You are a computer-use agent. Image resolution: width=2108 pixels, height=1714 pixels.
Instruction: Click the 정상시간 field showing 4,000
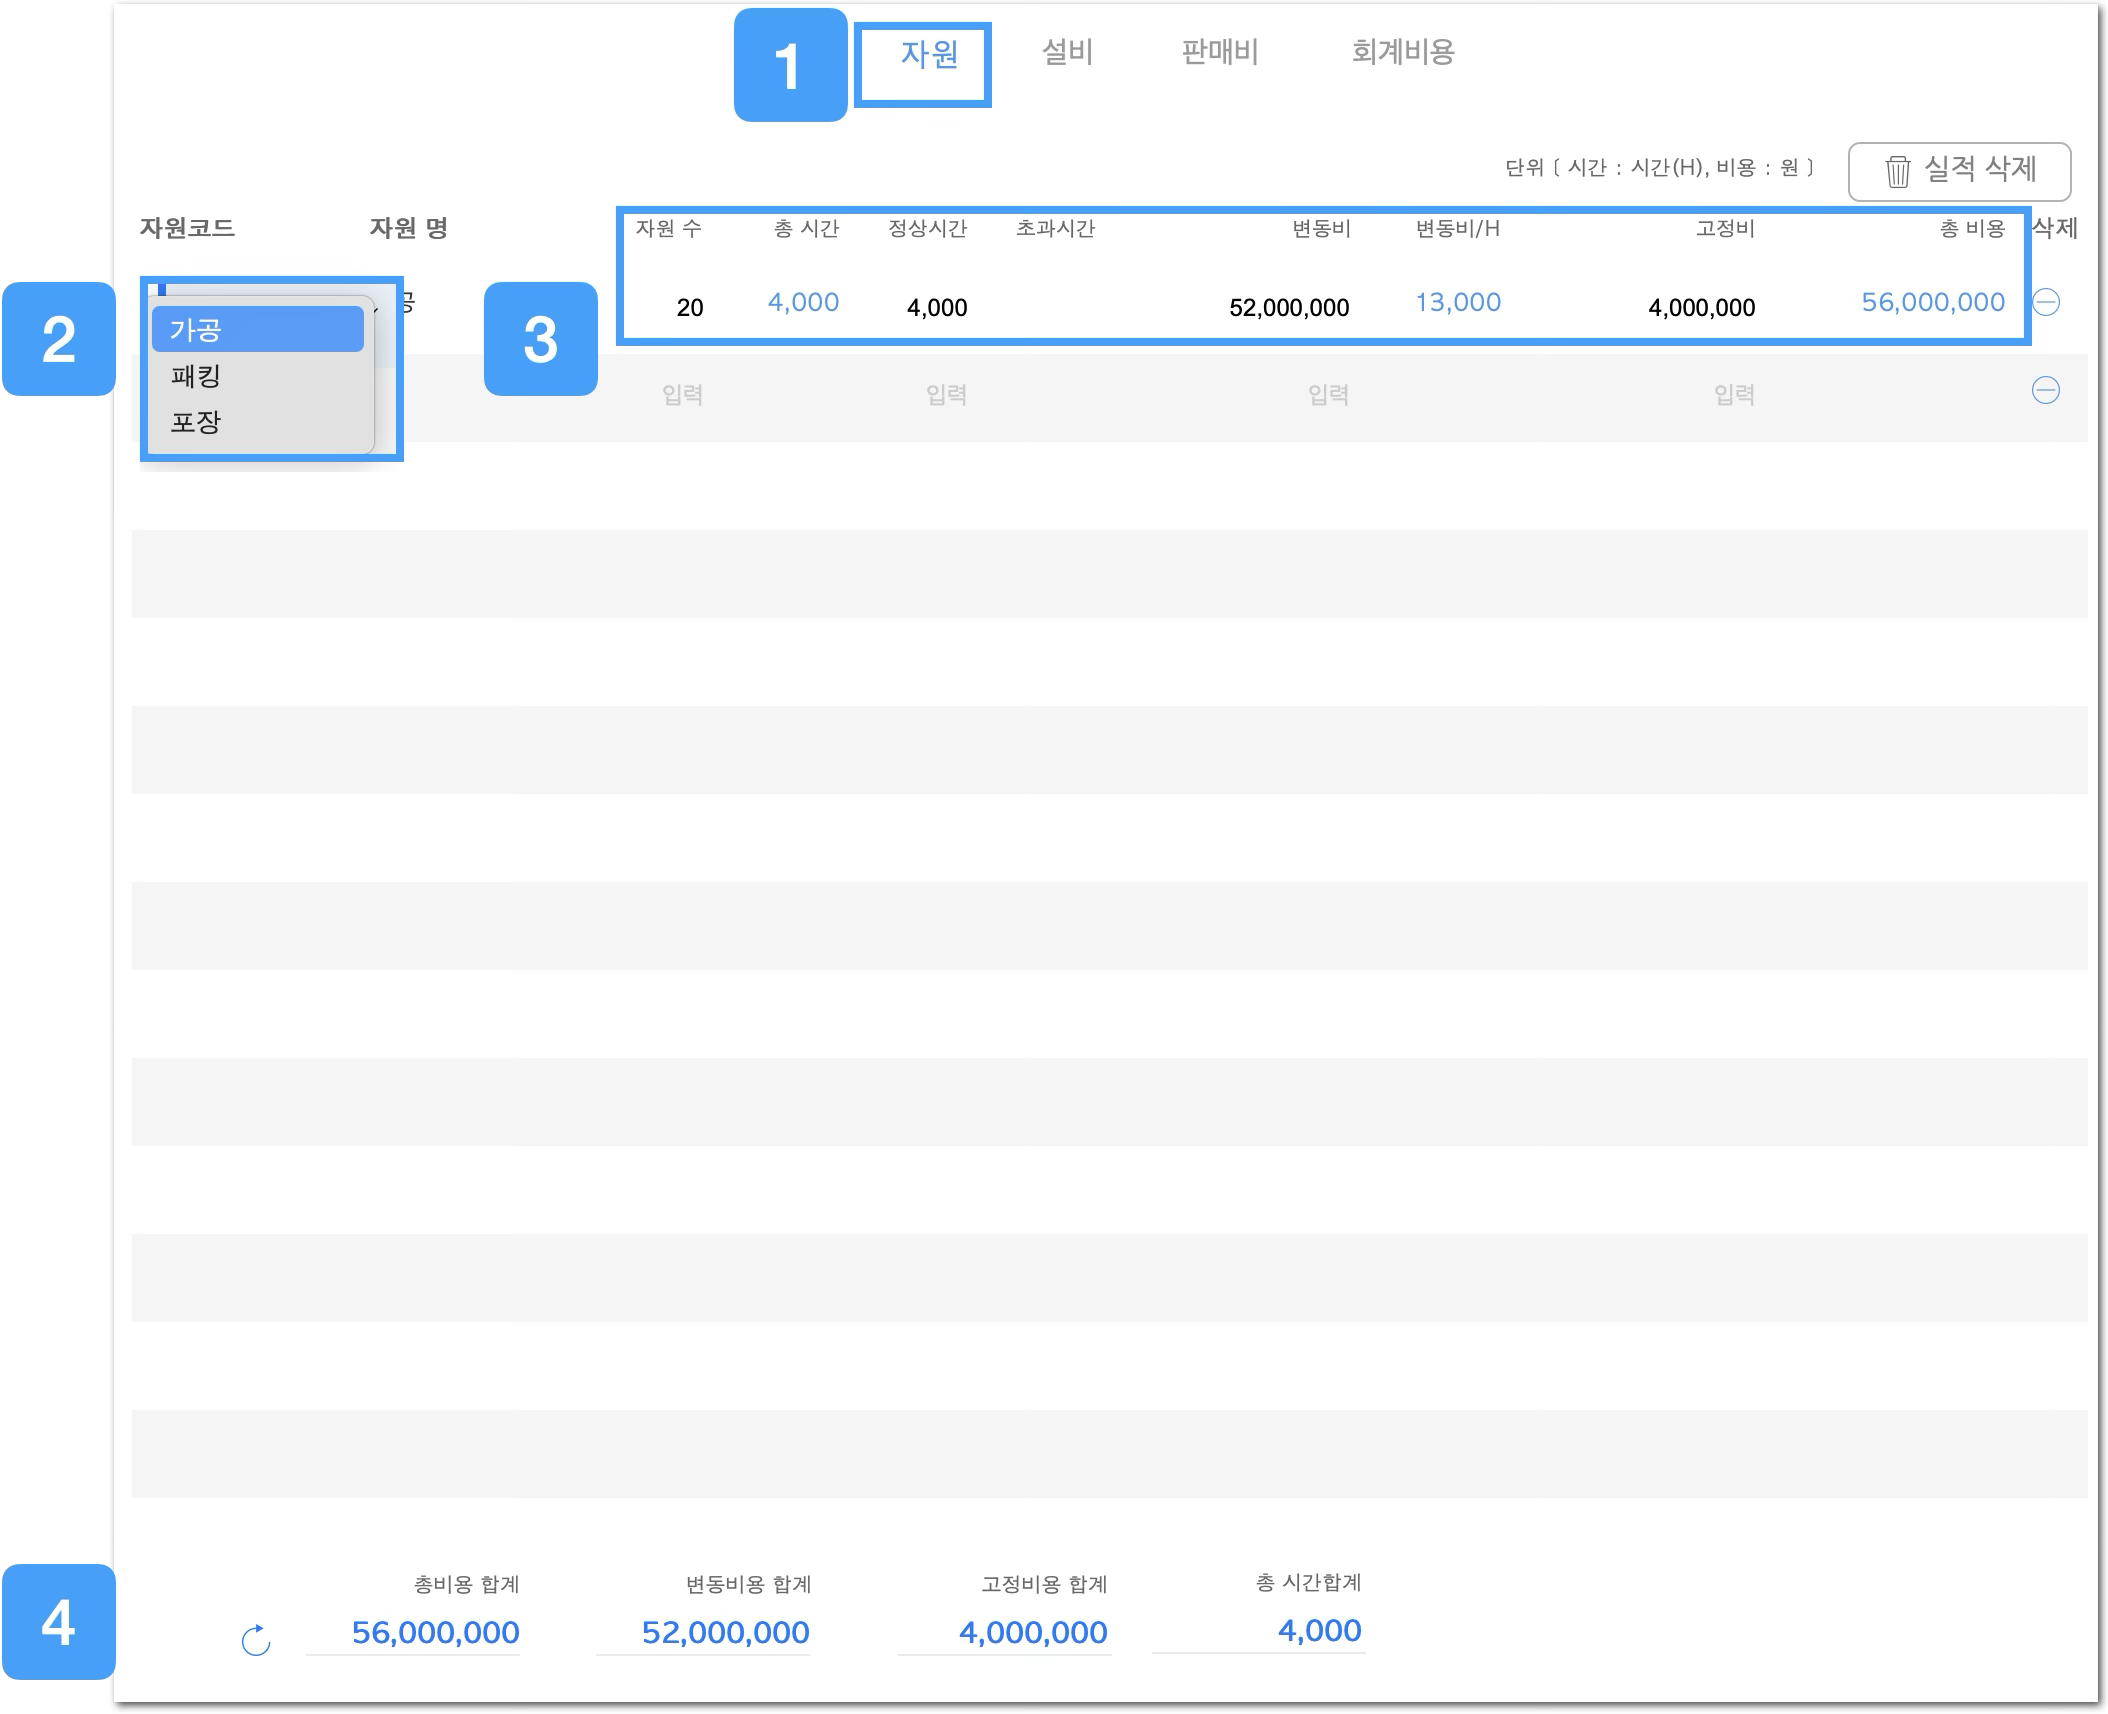click(x=936, y=308)
